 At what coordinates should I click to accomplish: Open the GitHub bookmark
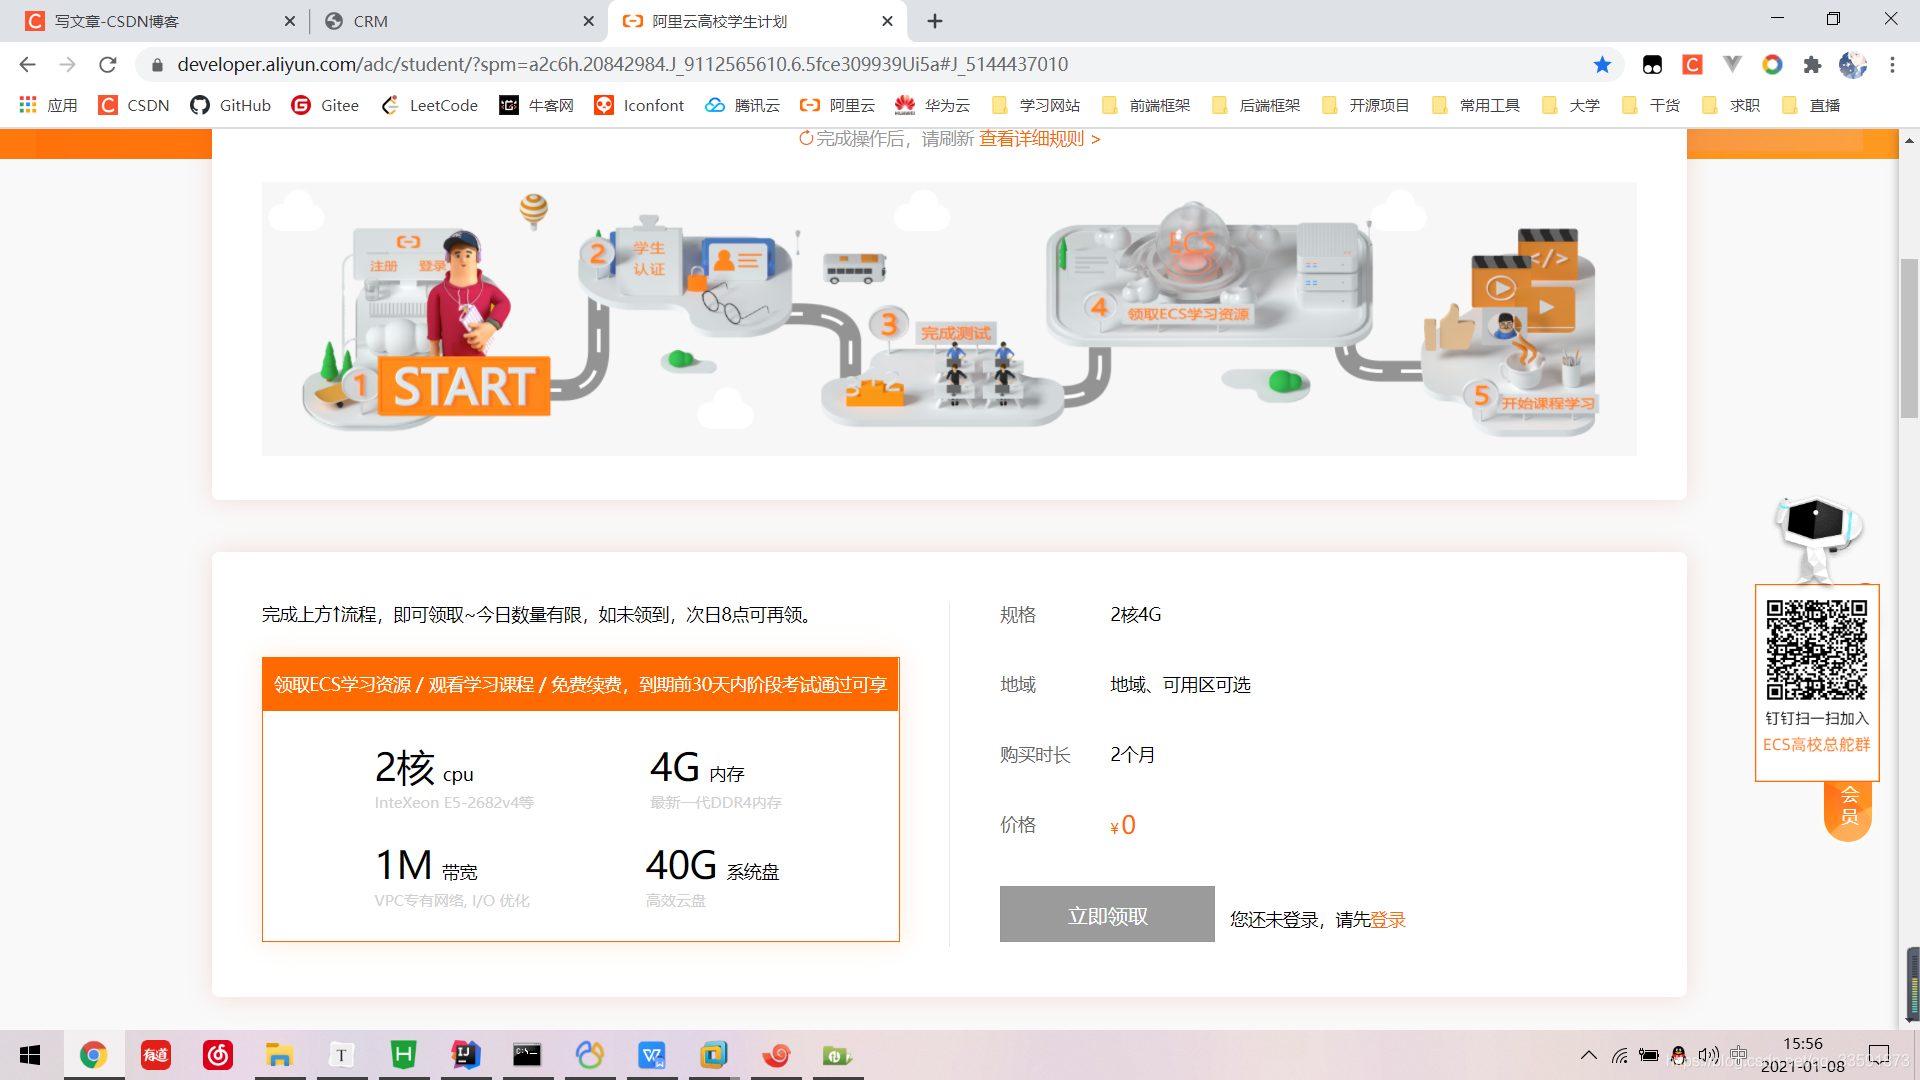point(231,105)
